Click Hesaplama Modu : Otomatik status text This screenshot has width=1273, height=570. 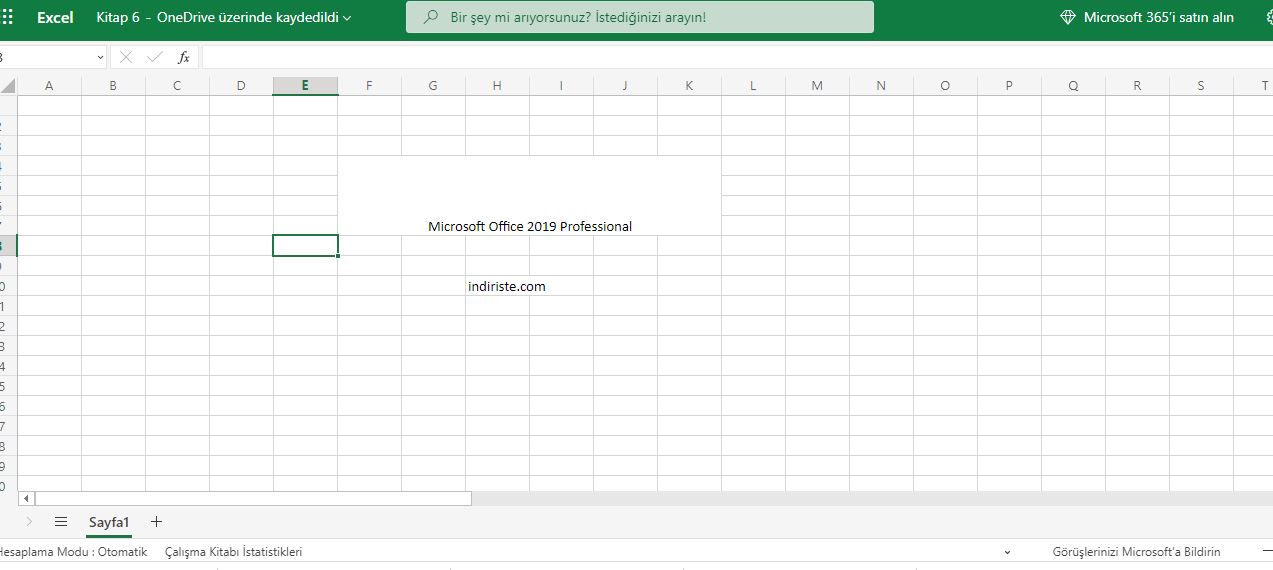tap(72, 552)
